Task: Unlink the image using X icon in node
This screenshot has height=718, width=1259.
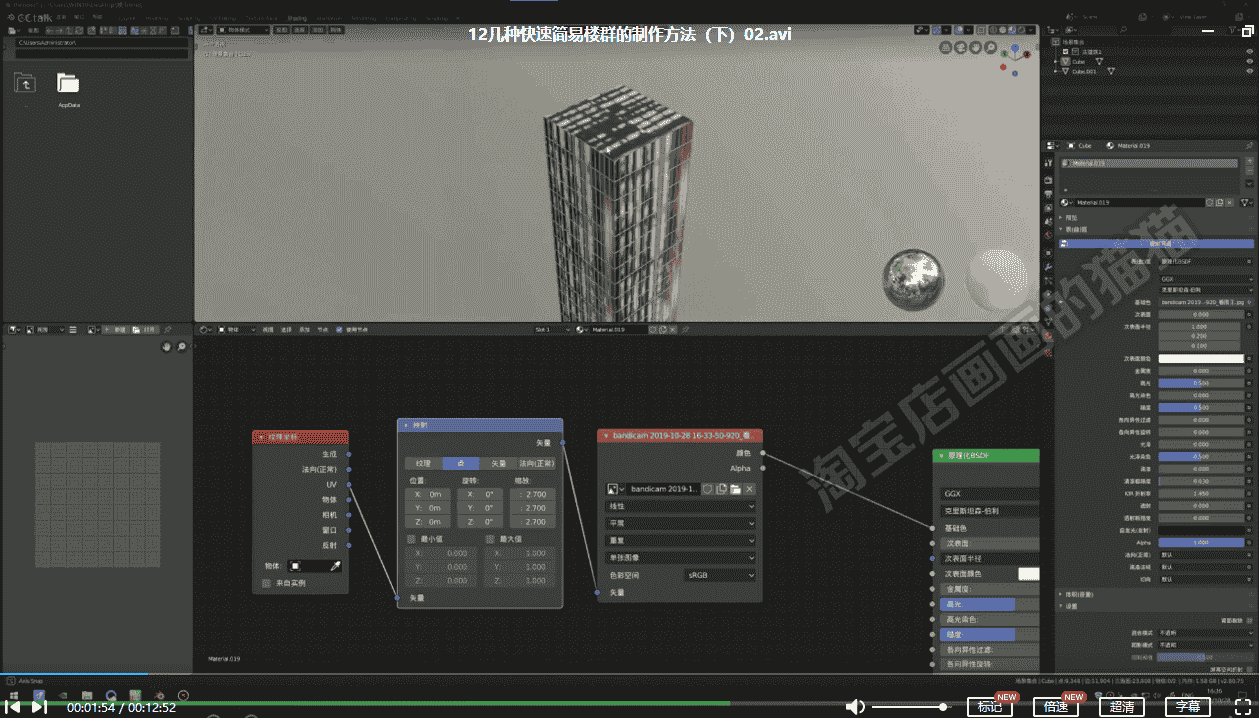Action: 749,489
